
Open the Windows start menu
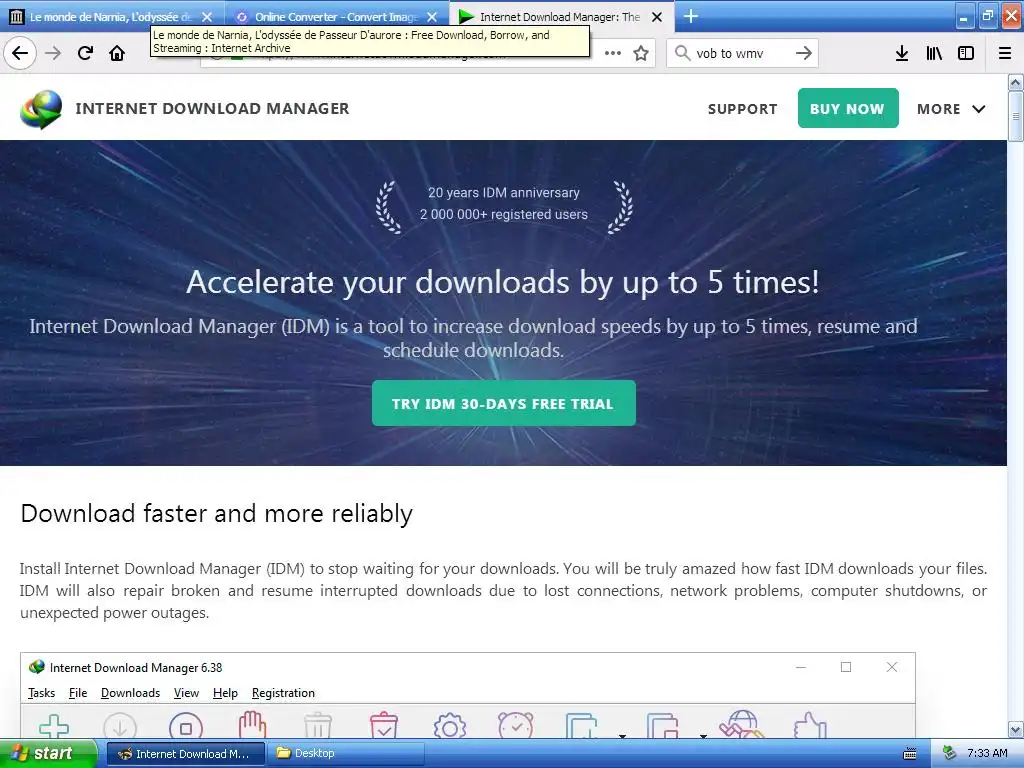pos(48,754)
